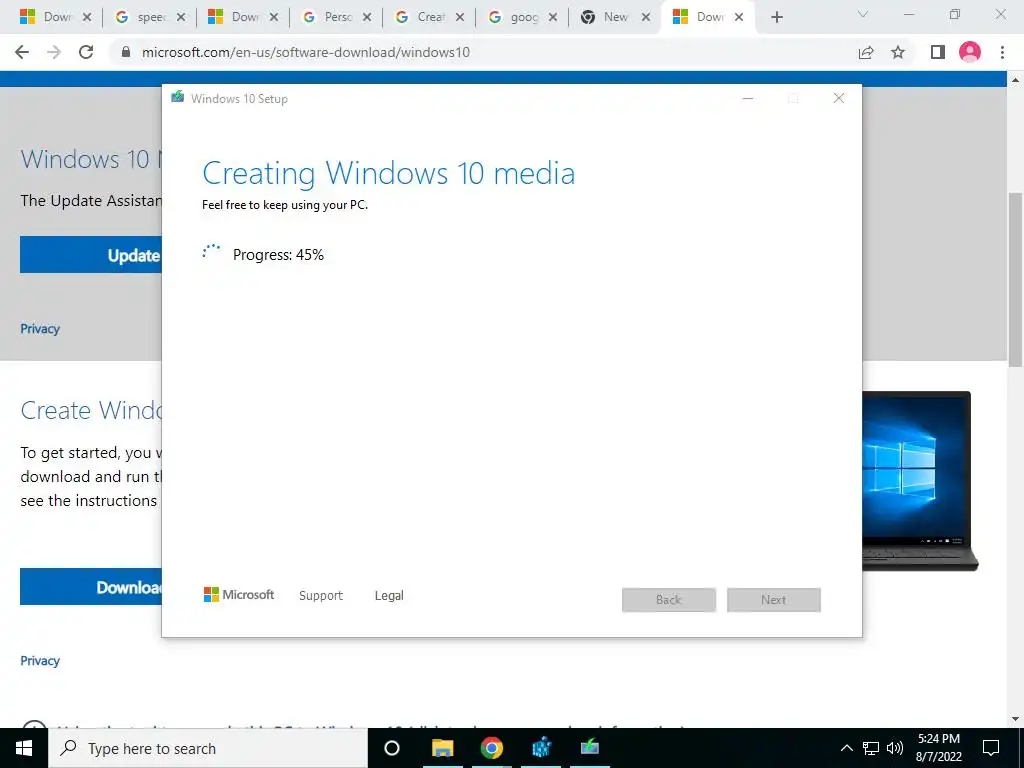View site lock information icon

coord(126,52)
